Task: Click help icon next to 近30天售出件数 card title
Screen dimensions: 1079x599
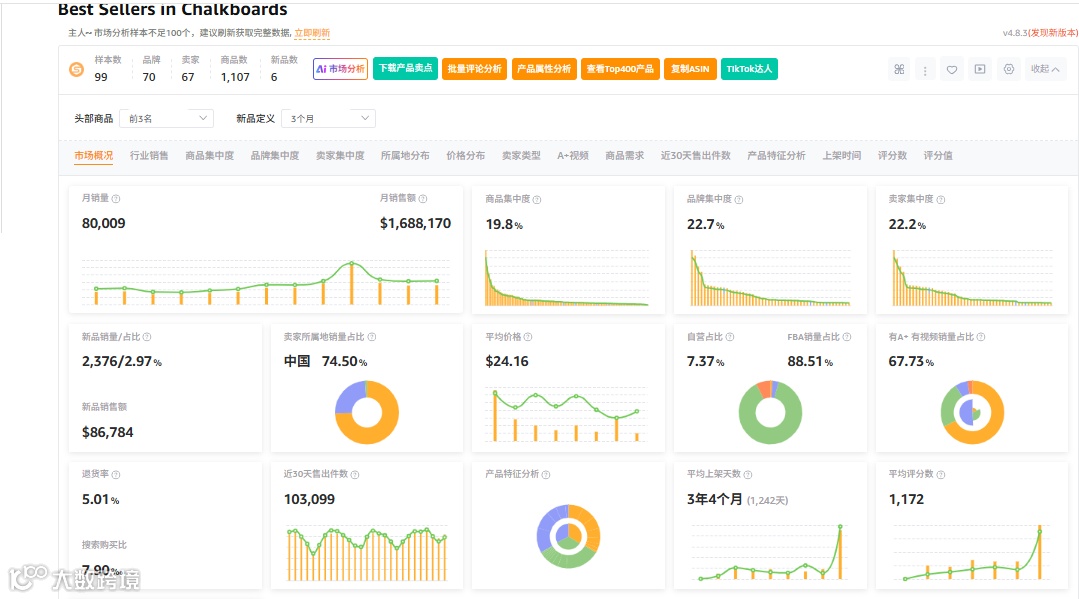Action: [354, 474]
